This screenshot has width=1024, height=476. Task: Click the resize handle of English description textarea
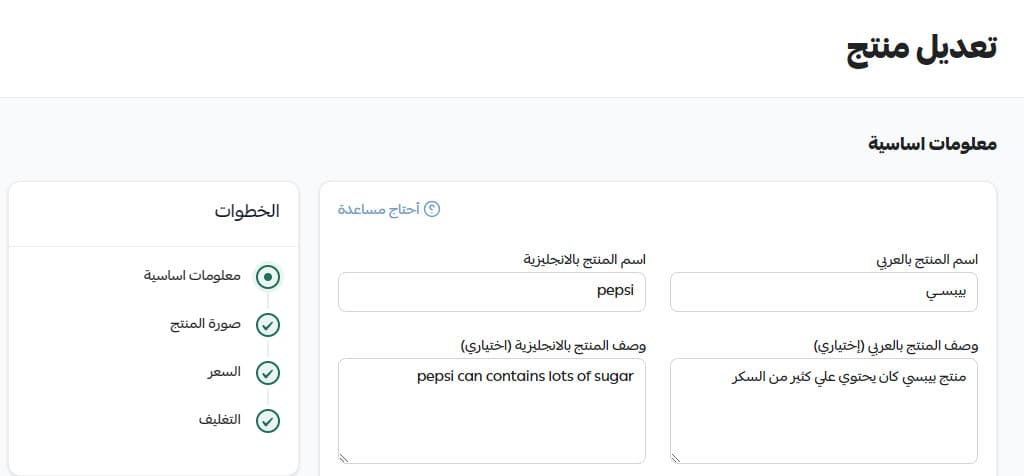click(x=344, y=458)
